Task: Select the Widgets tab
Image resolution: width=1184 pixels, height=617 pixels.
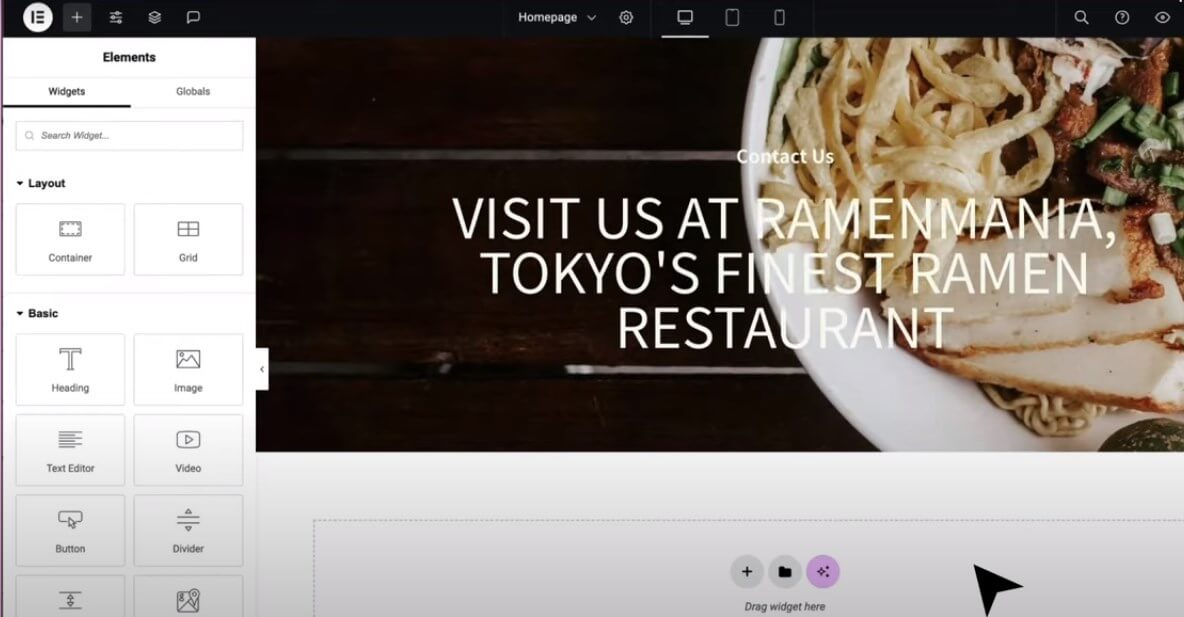Action: [66, 91]
